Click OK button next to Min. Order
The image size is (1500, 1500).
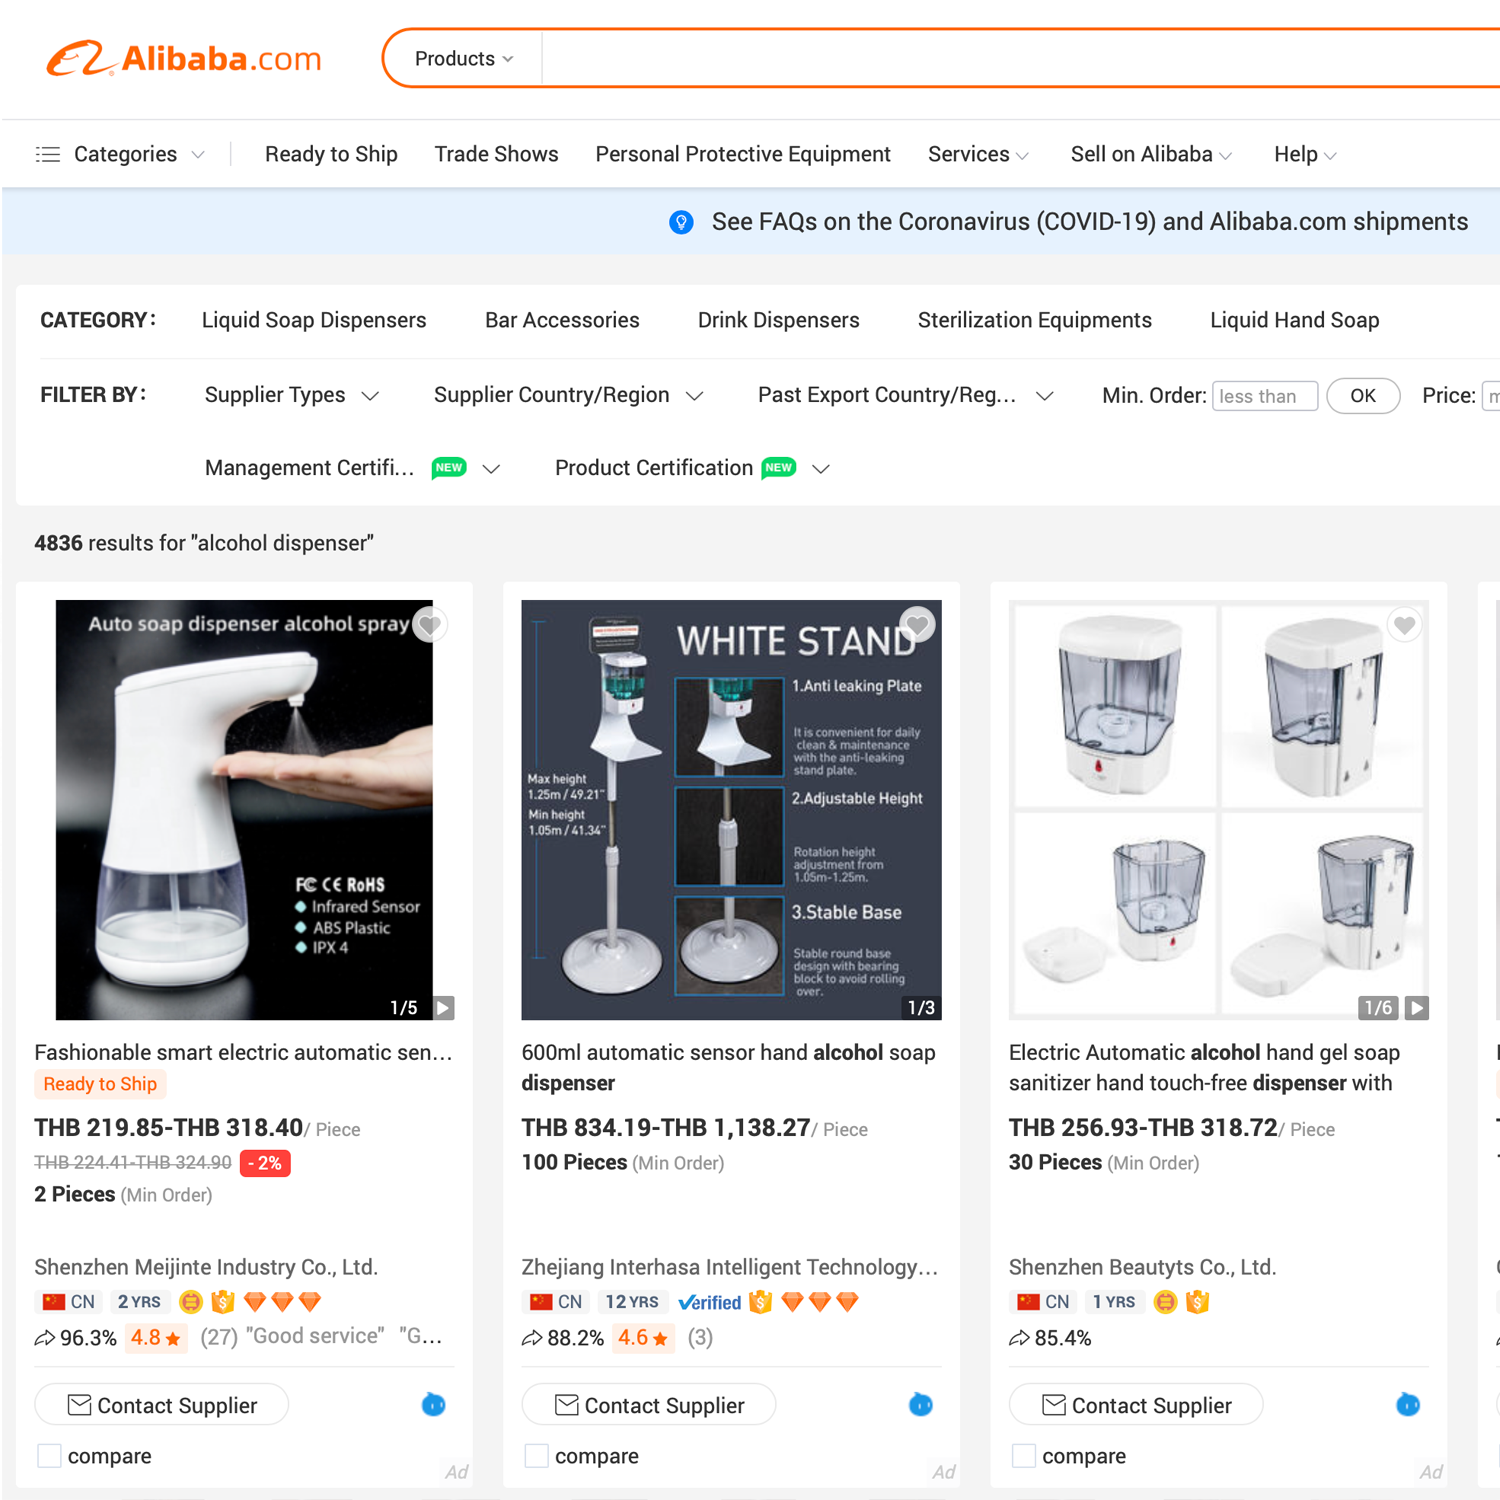1362,396
